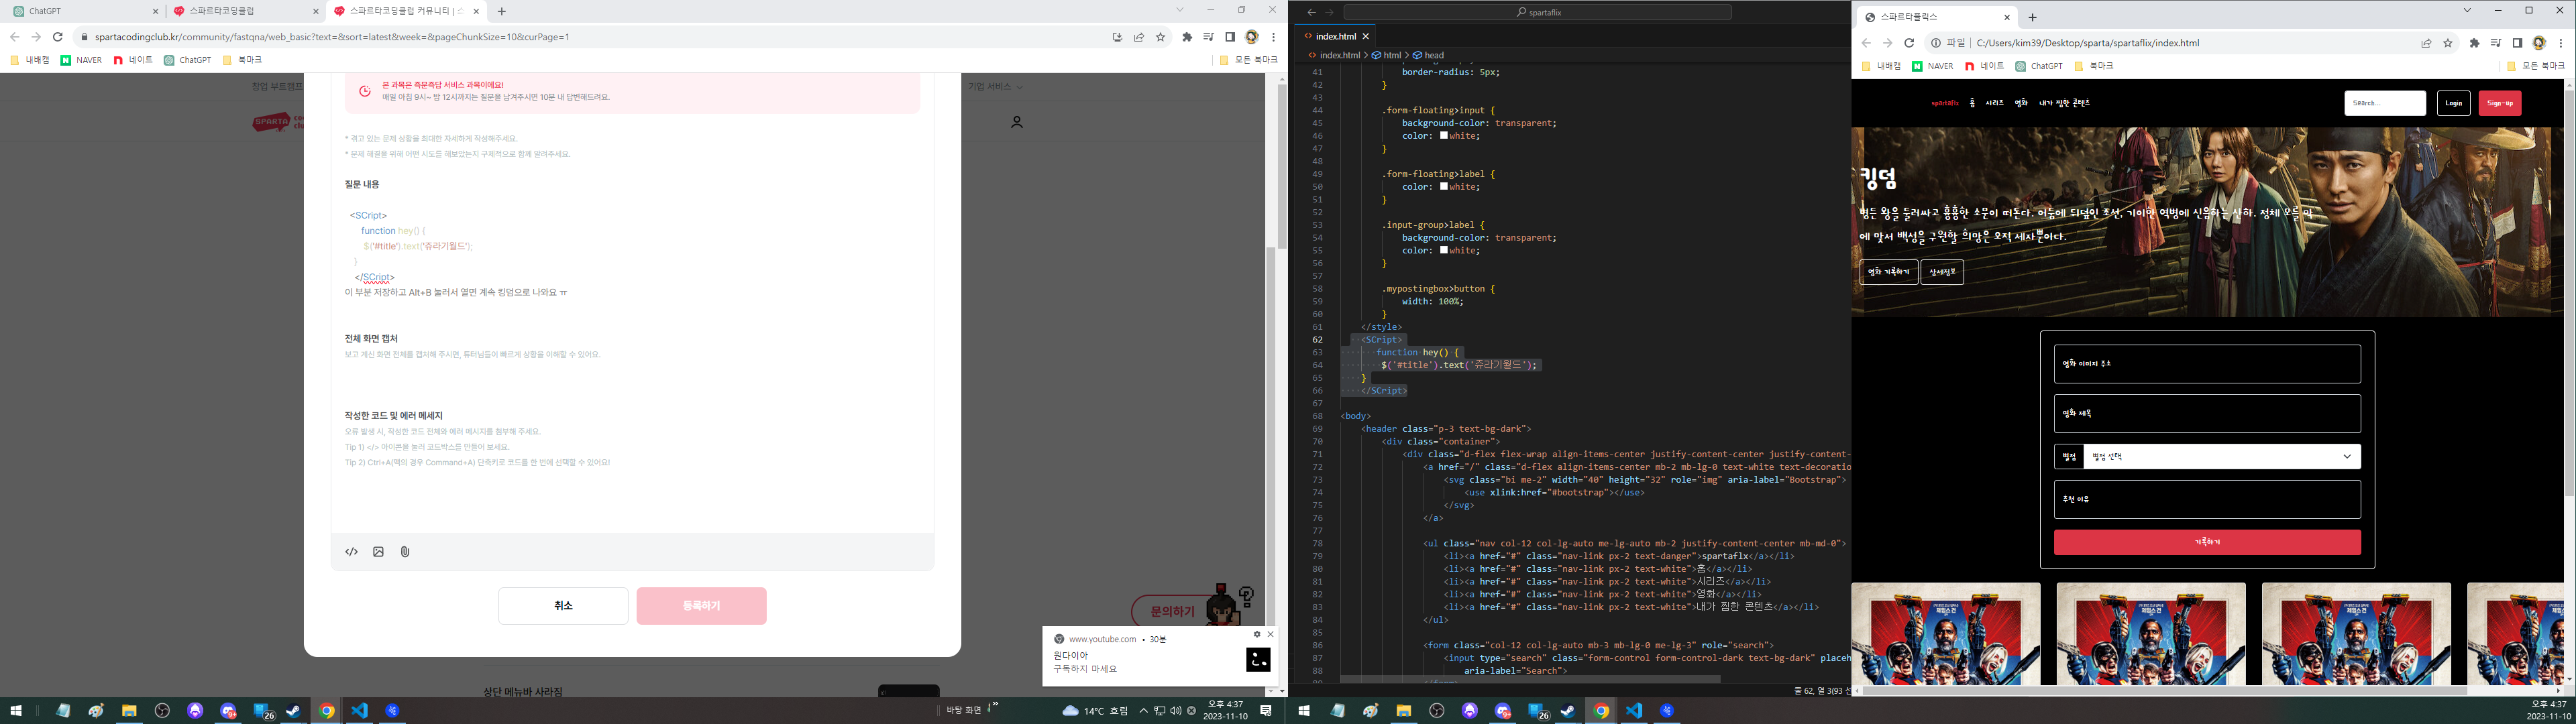Open YouTube notification settings gear
The height and width of the screenshot is (724, 2576).
(x=1257, y=634)
